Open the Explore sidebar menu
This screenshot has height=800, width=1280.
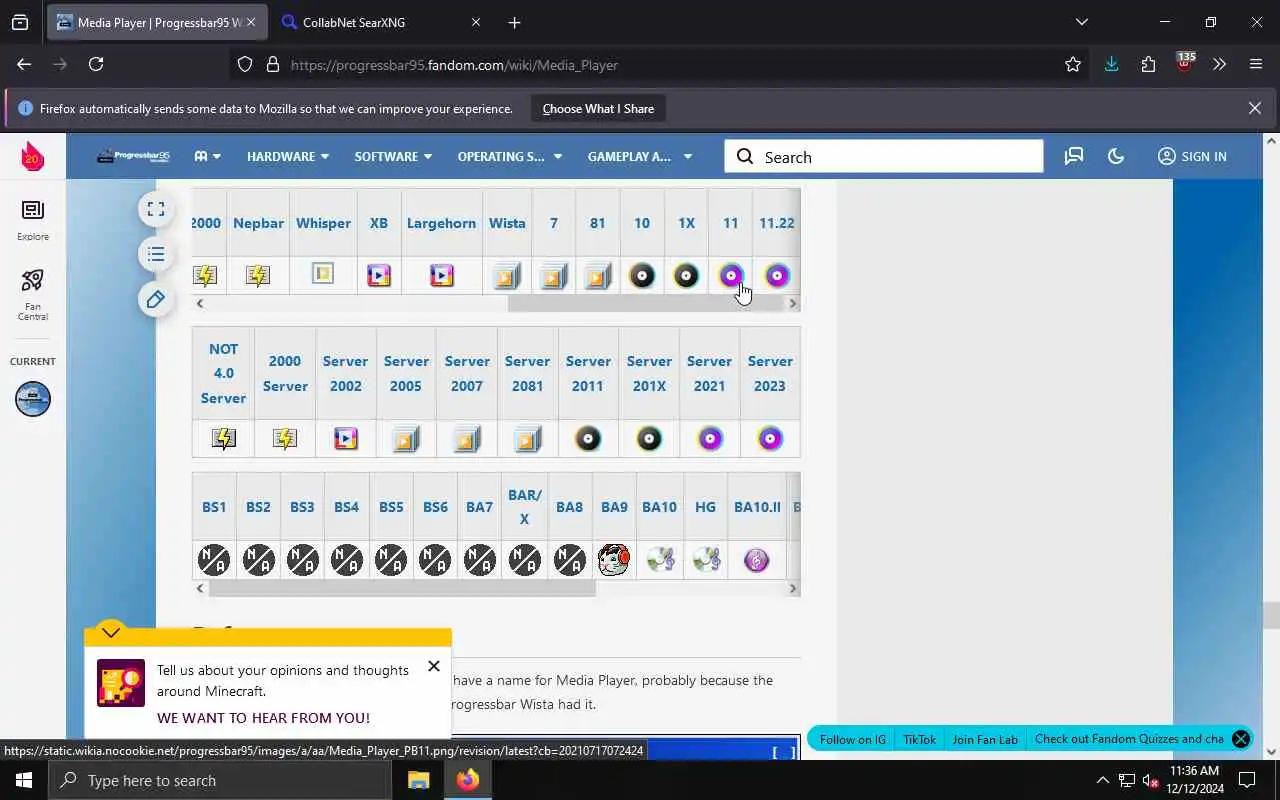[33, 220]
